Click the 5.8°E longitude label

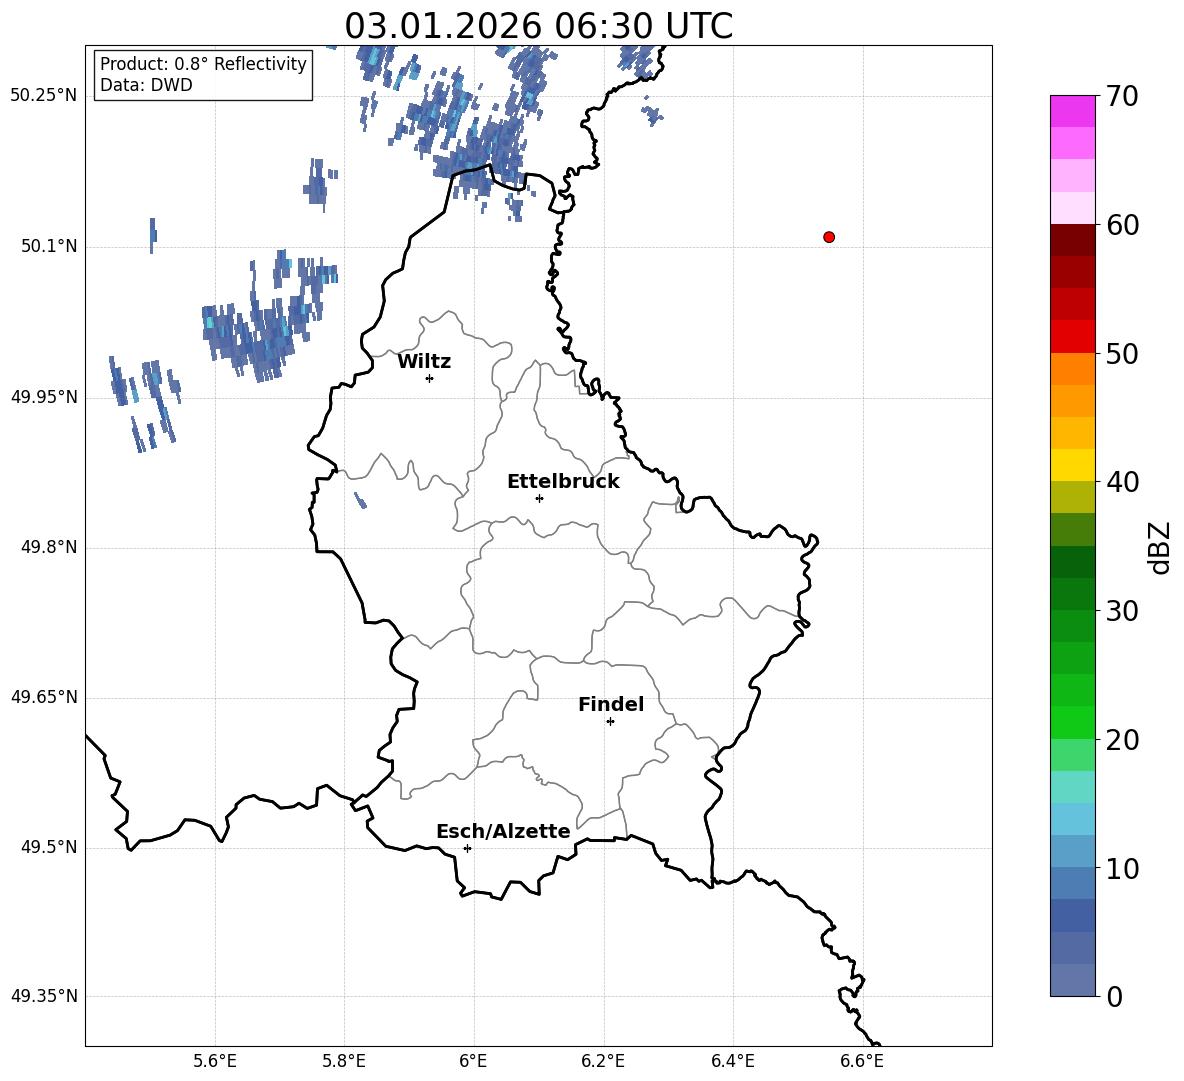click(344, 1062)
